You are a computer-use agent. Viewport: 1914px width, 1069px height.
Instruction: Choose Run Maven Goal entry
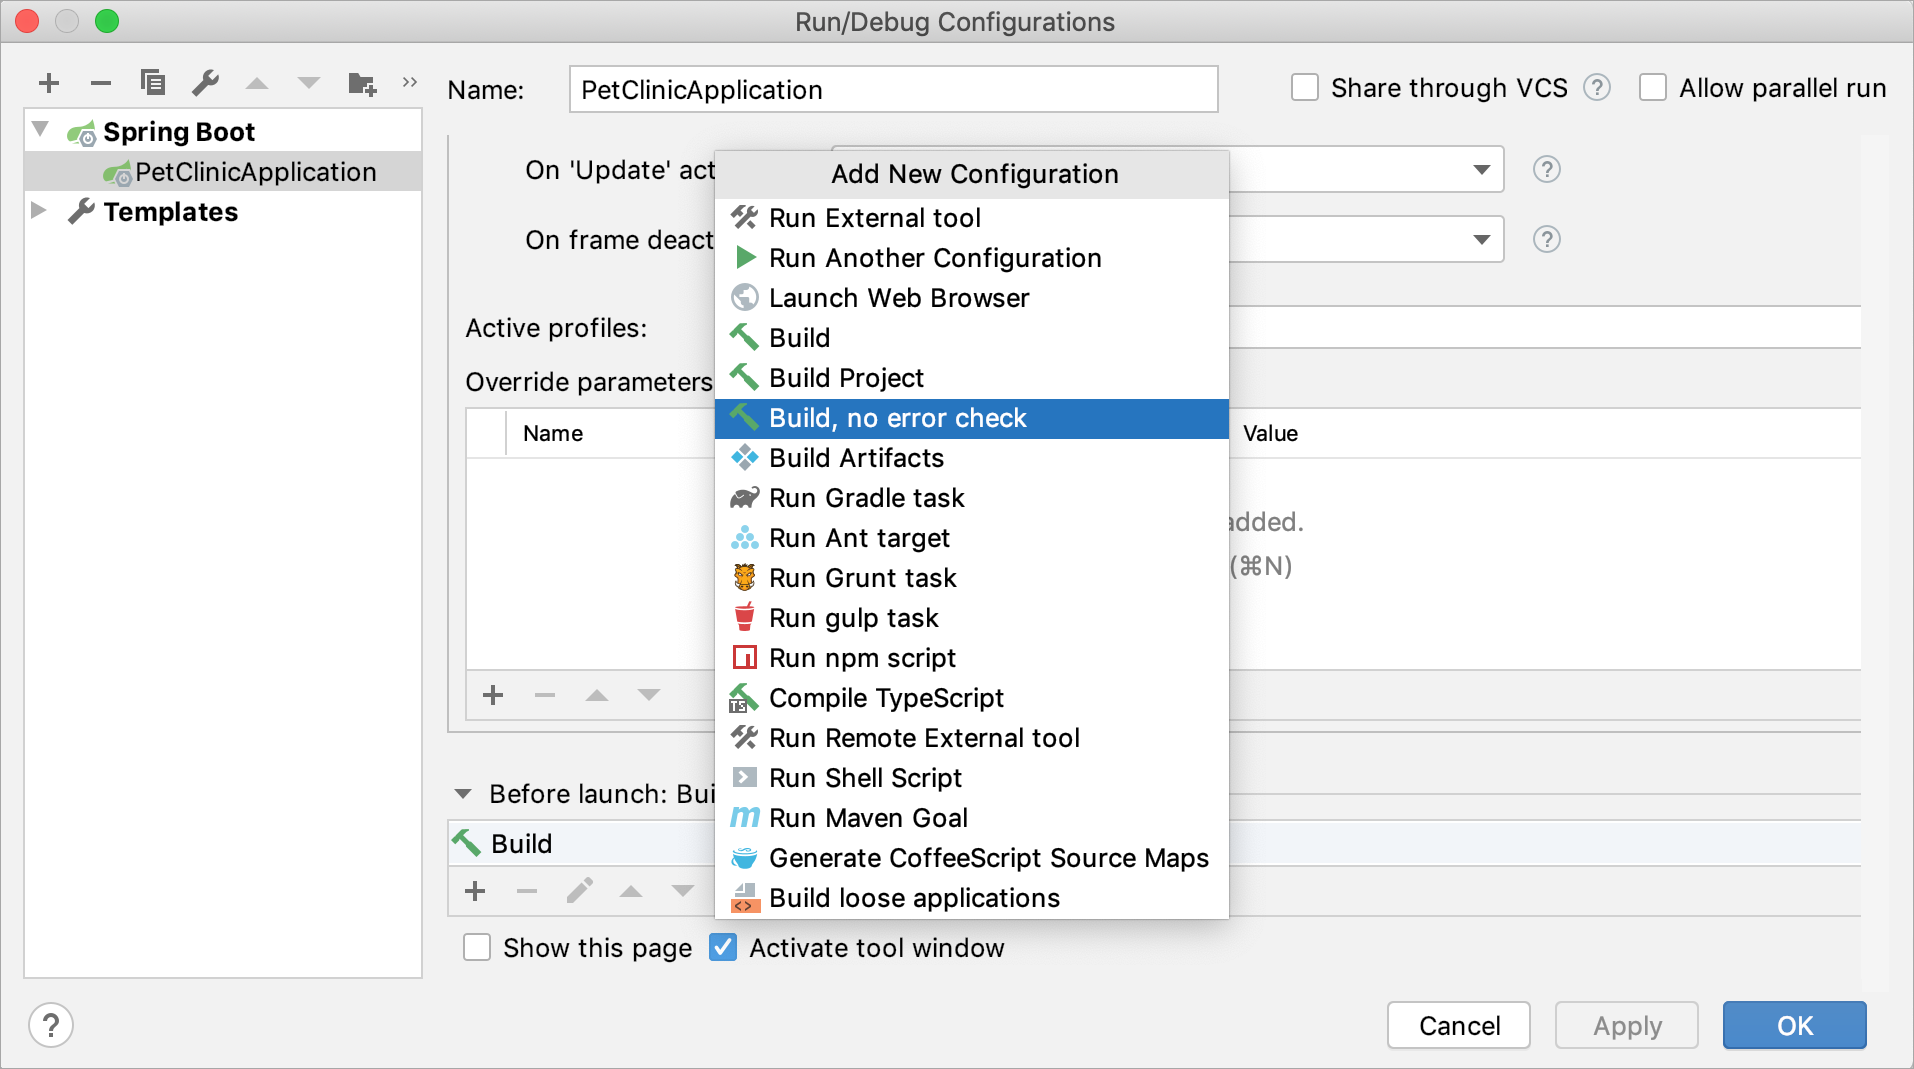(972, 818)
